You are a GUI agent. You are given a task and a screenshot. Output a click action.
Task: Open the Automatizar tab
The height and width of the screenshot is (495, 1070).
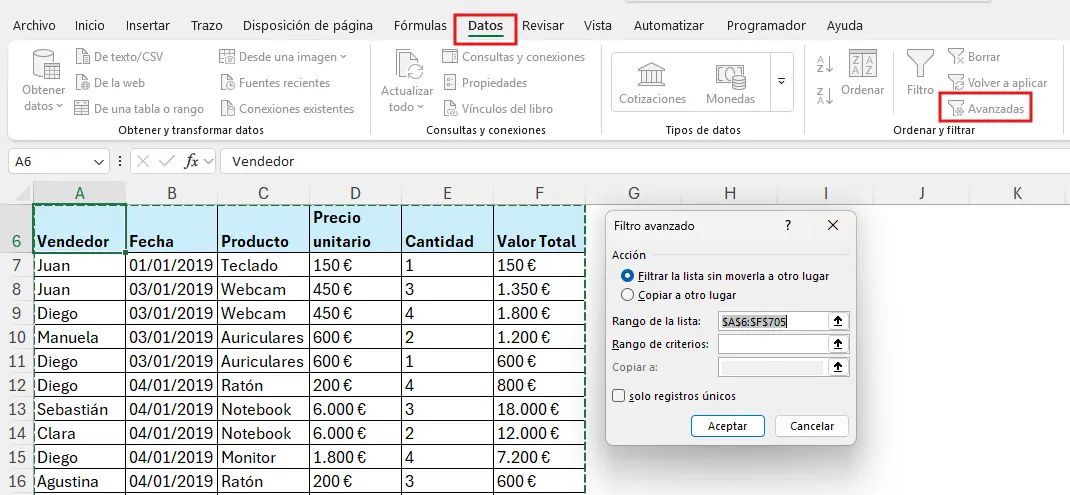tap(669, 25)
